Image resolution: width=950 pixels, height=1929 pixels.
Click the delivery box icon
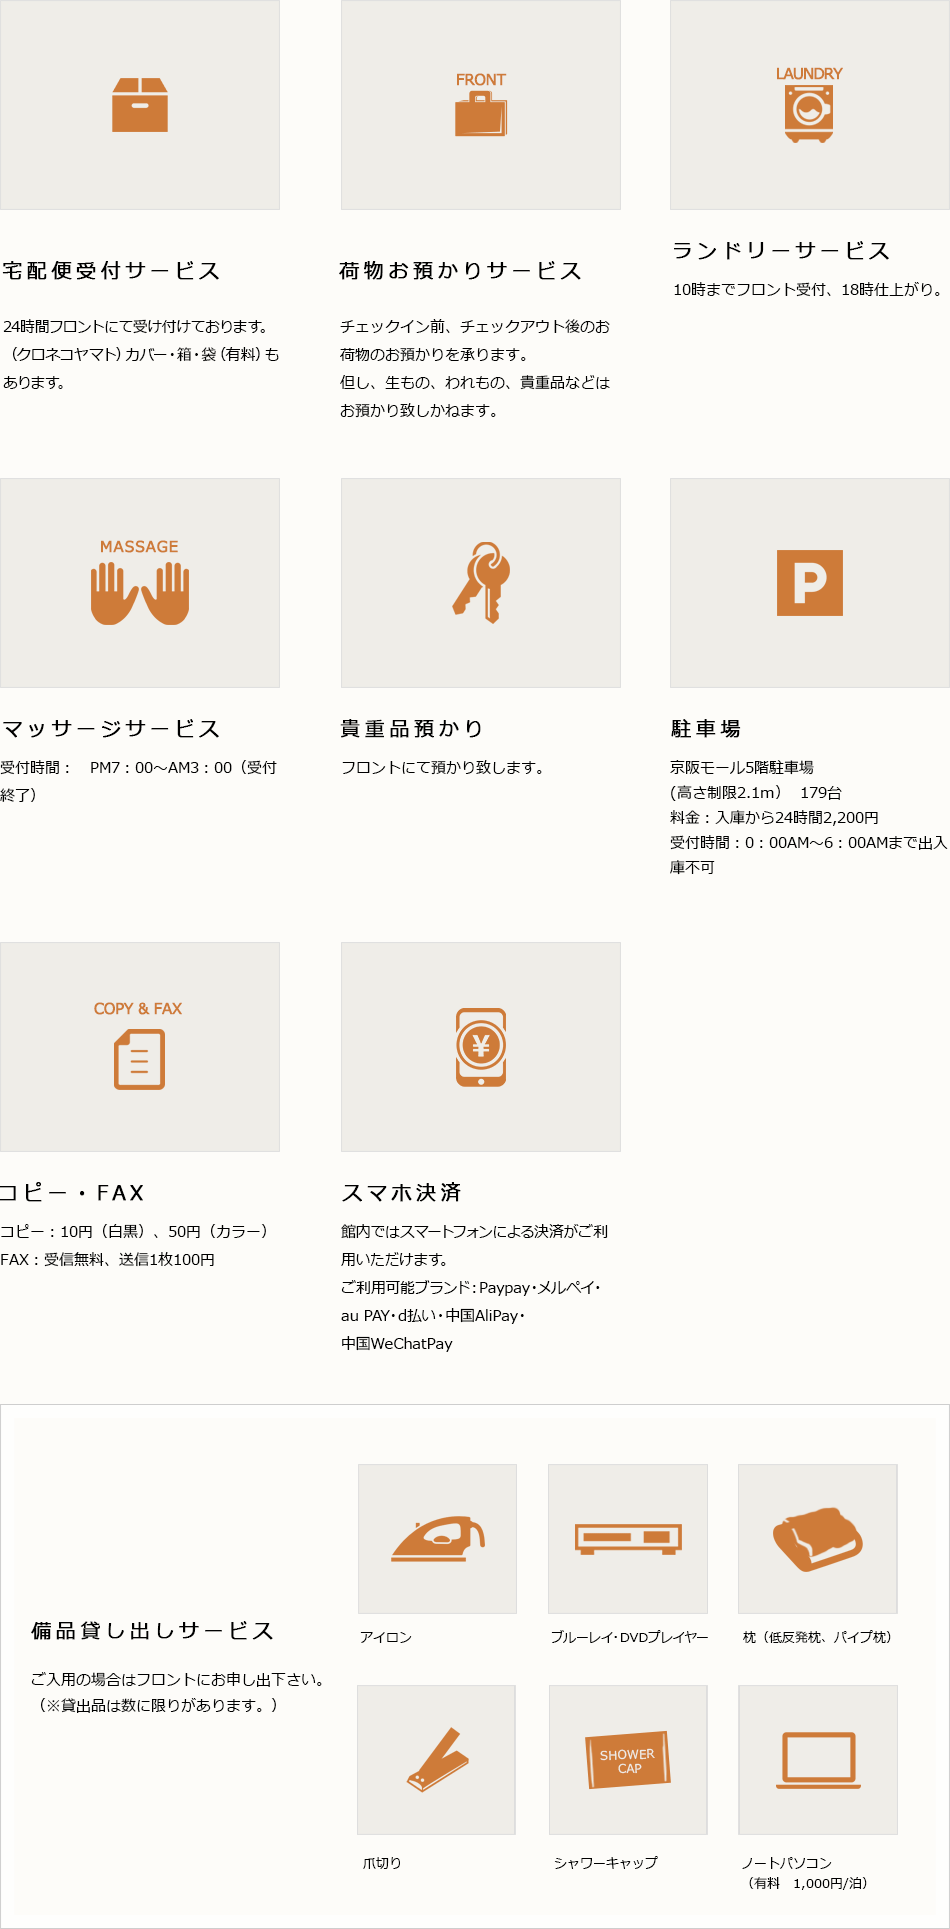point(140,105)
